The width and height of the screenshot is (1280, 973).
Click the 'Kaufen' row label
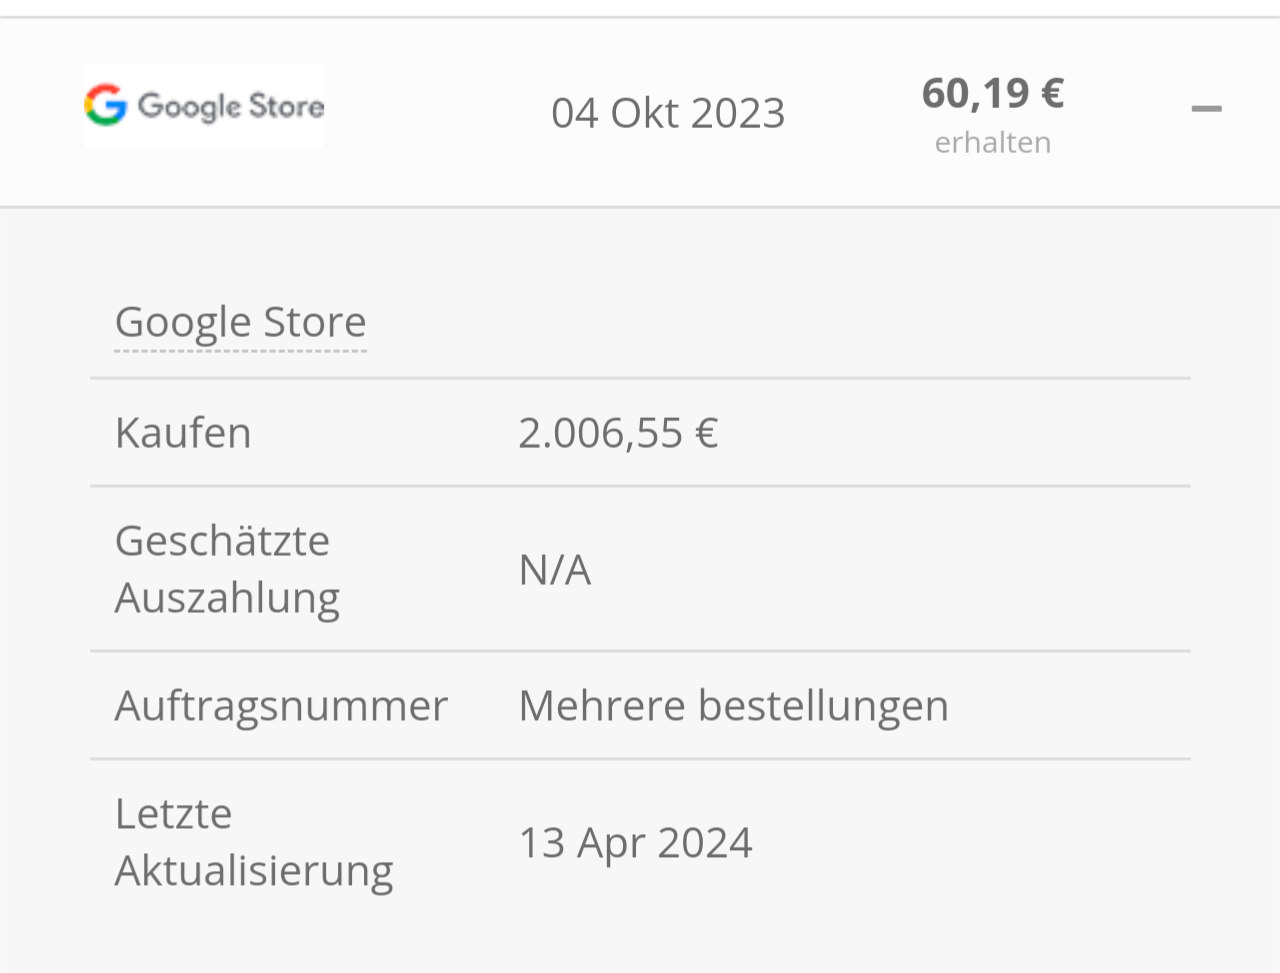pos(183,433)
